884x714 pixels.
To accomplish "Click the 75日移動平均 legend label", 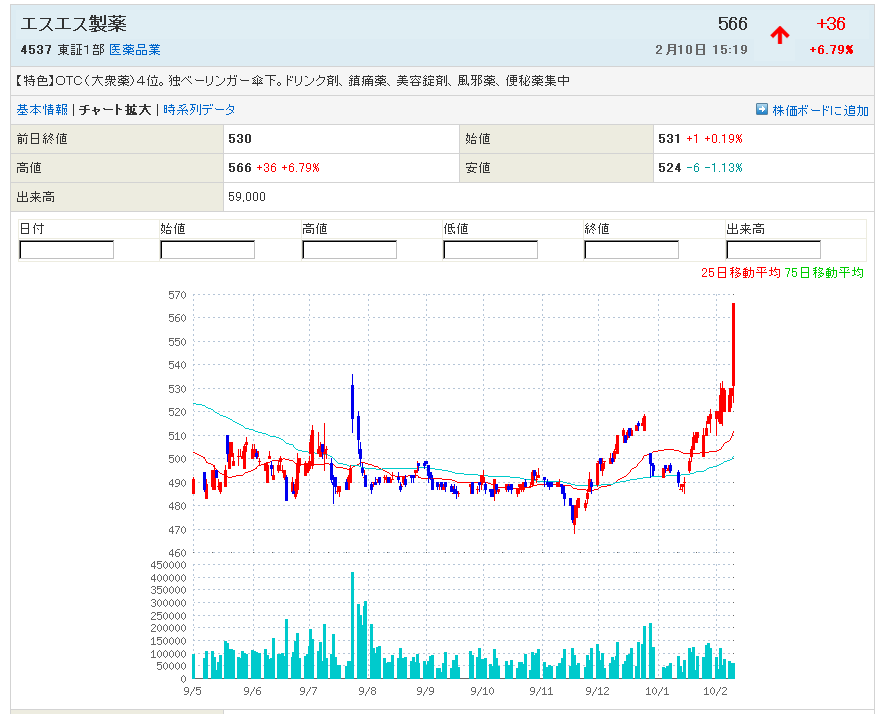I will click(824, 272).
